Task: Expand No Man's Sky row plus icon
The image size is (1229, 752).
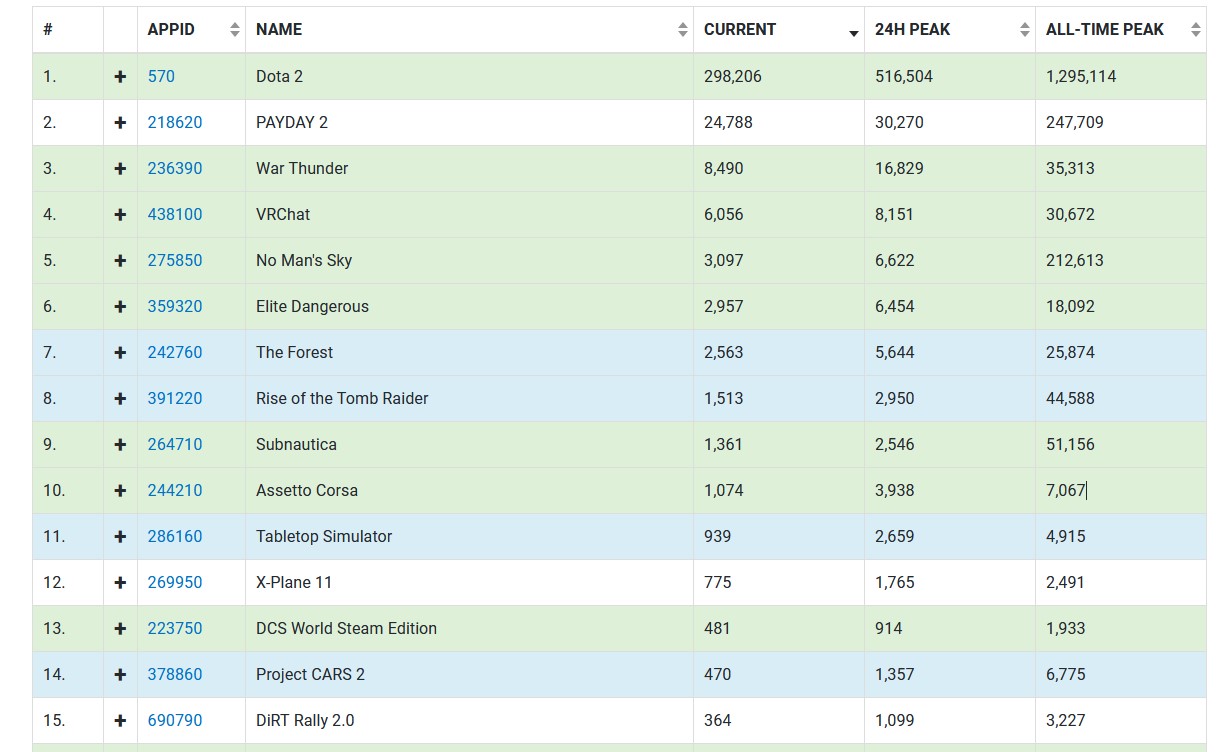Action: pos(120,260)
